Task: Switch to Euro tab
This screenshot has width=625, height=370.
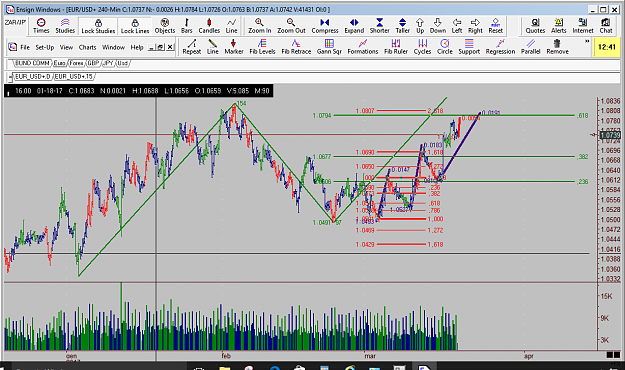Action: pos(60,63)
